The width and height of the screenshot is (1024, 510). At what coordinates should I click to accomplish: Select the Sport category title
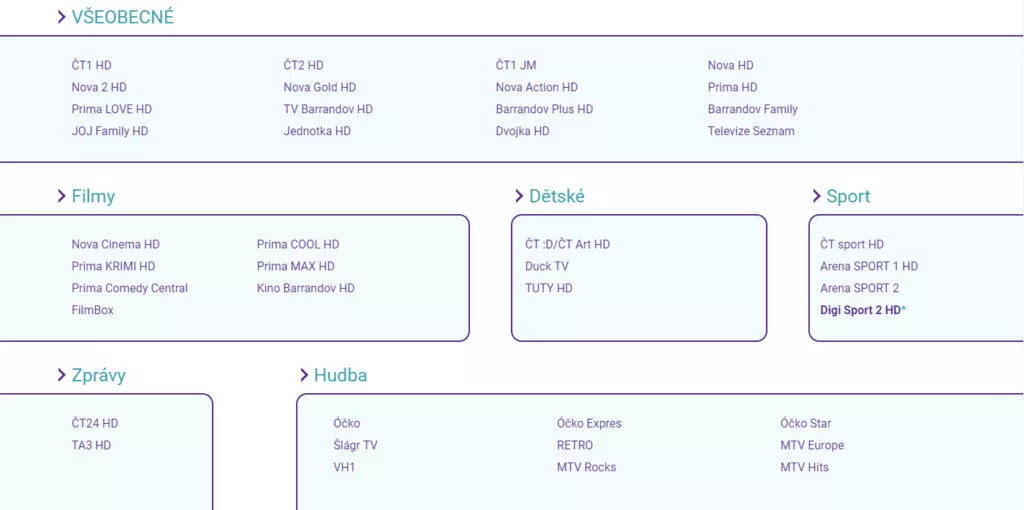click(x=848, y=197)
